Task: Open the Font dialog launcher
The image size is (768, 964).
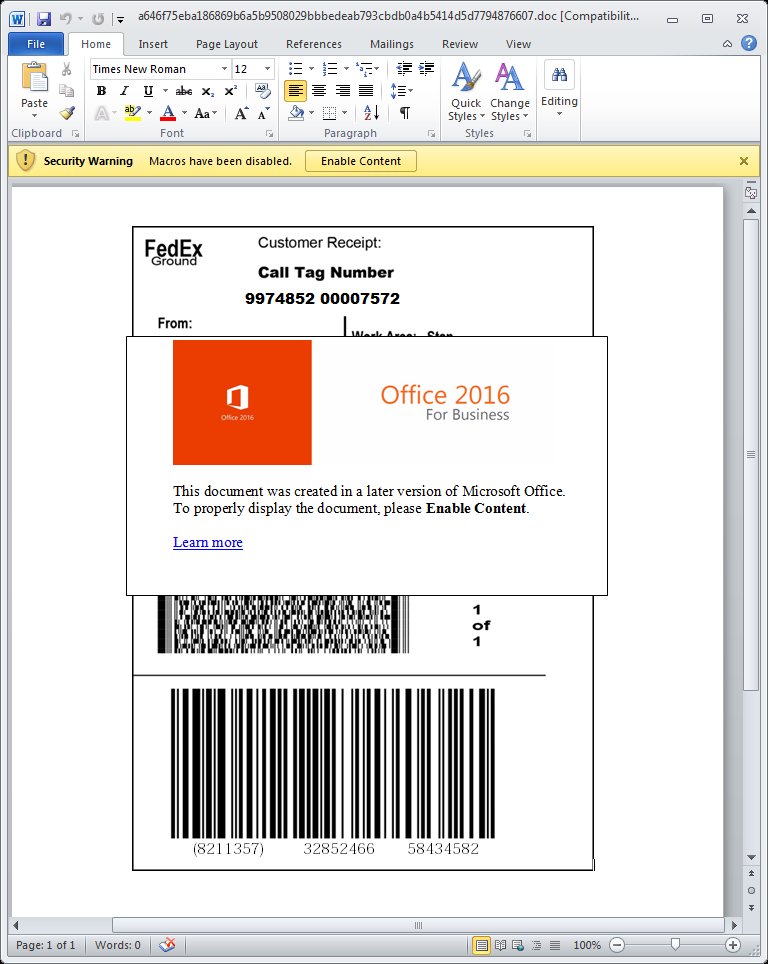Action: [x=269, y=133]
